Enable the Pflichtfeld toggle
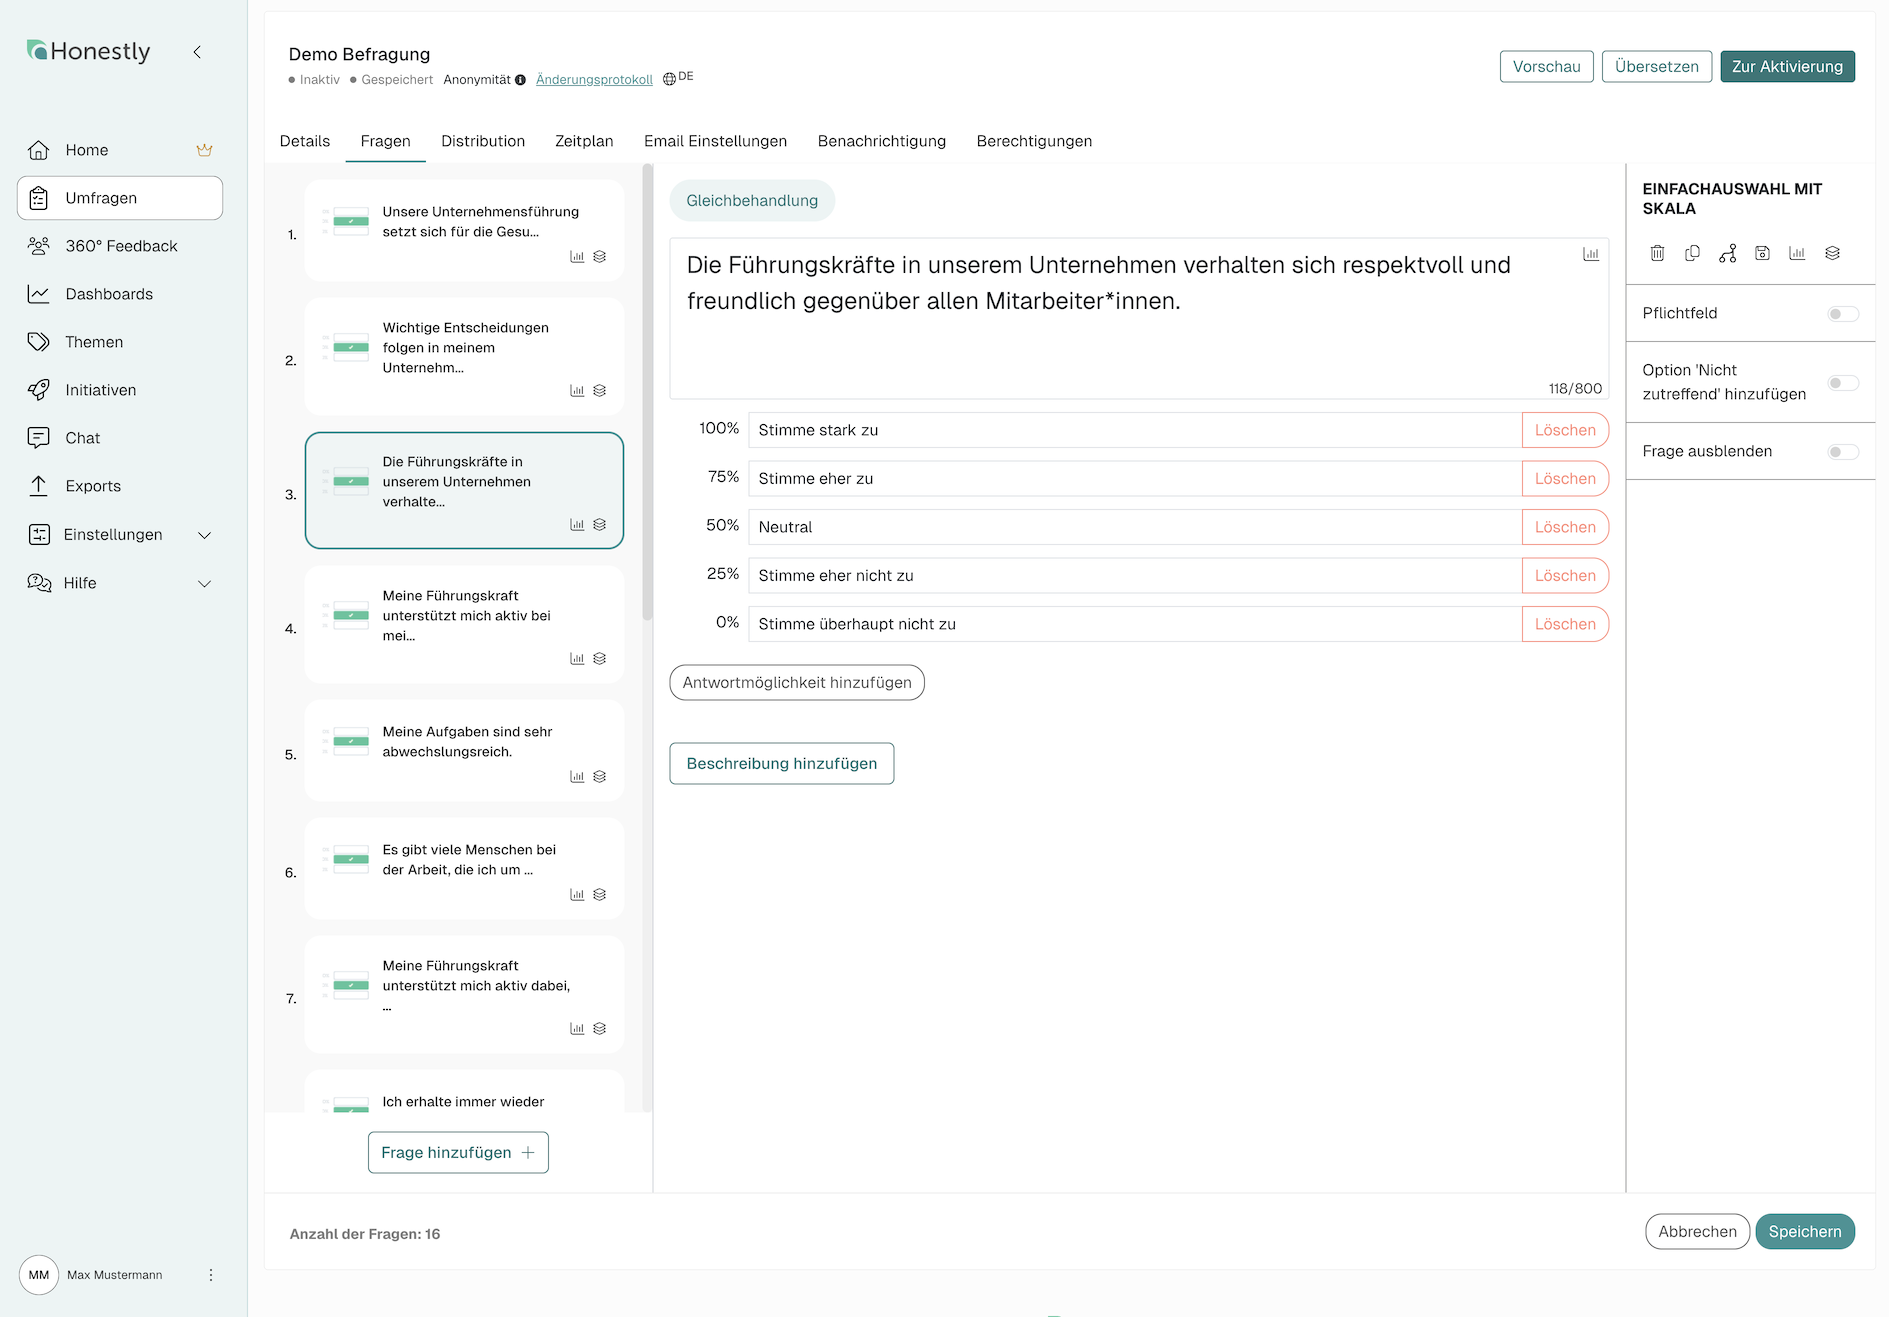Image resolution: width=1889 pixels, height=1317 pixels. 1842,314
